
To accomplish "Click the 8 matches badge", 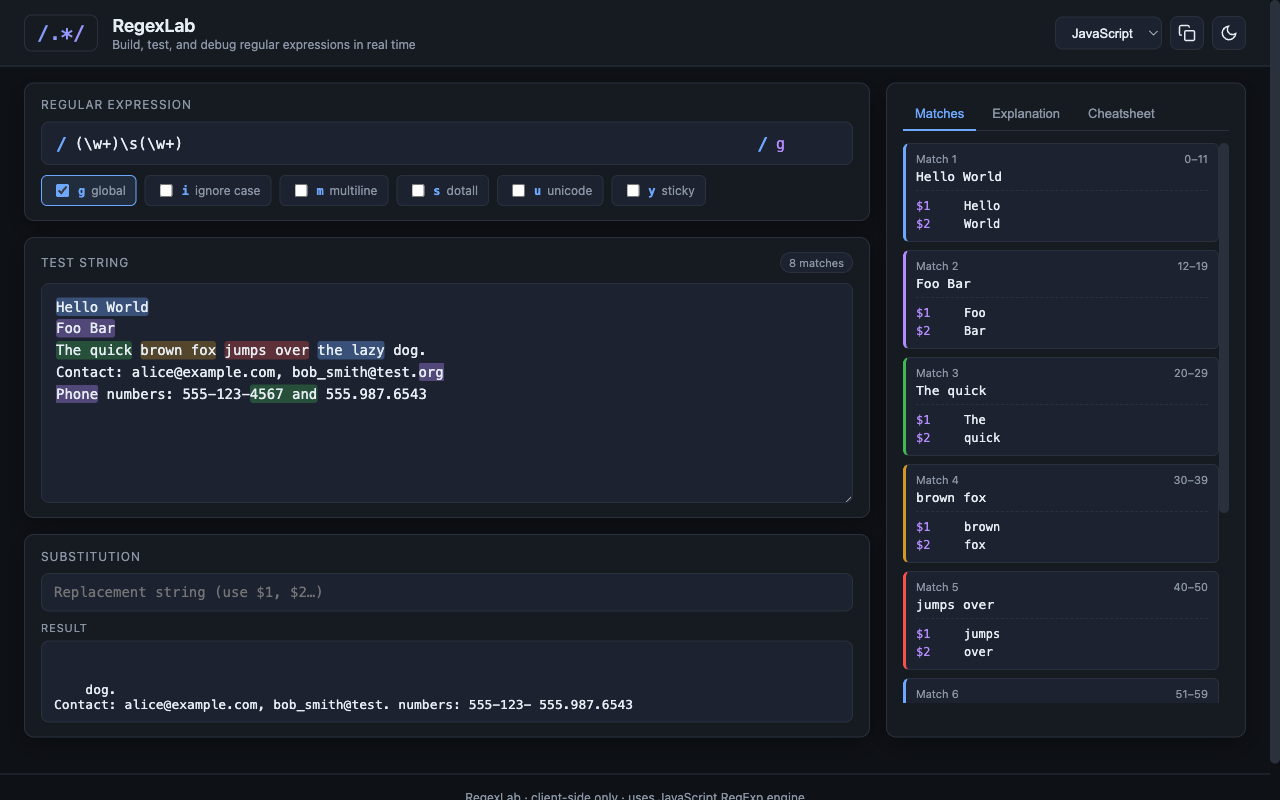I will pos(816,263).
